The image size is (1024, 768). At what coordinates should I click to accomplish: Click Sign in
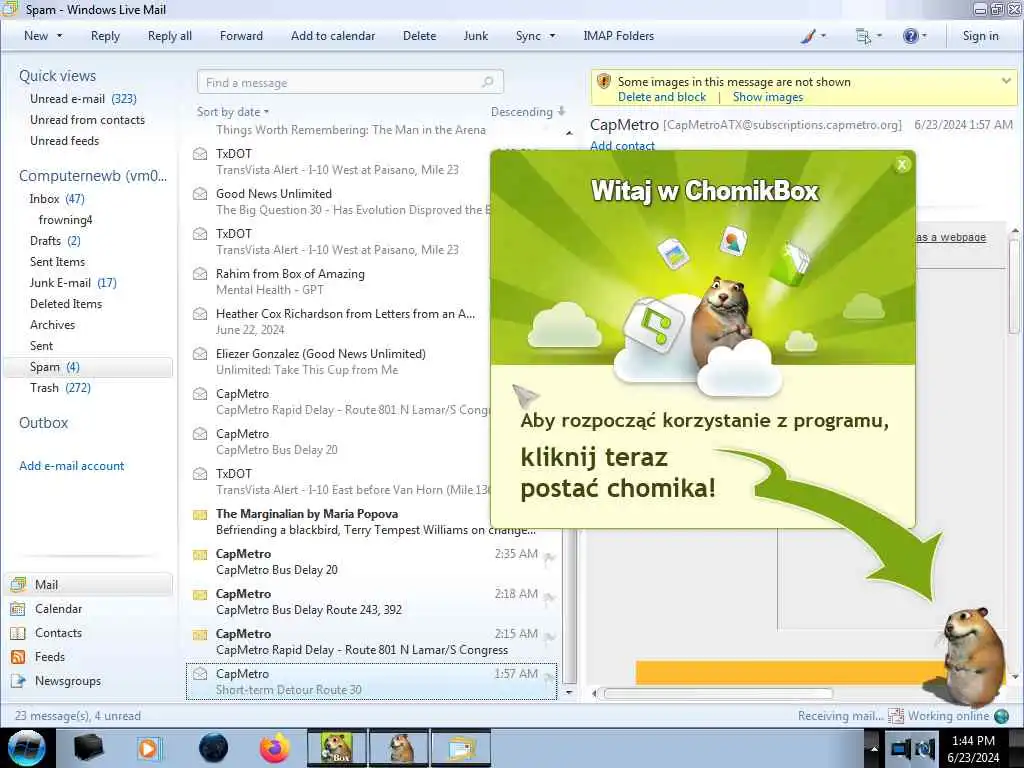[x=980, y=36]
